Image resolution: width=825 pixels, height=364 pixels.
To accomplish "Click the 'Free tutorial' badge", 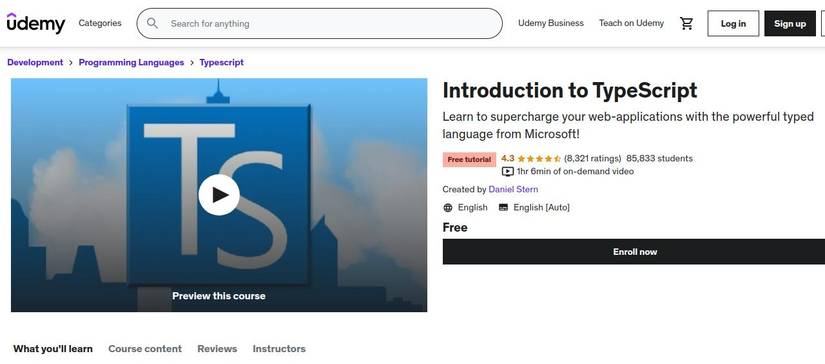I will pyautogui.click(x=469, y=159).
